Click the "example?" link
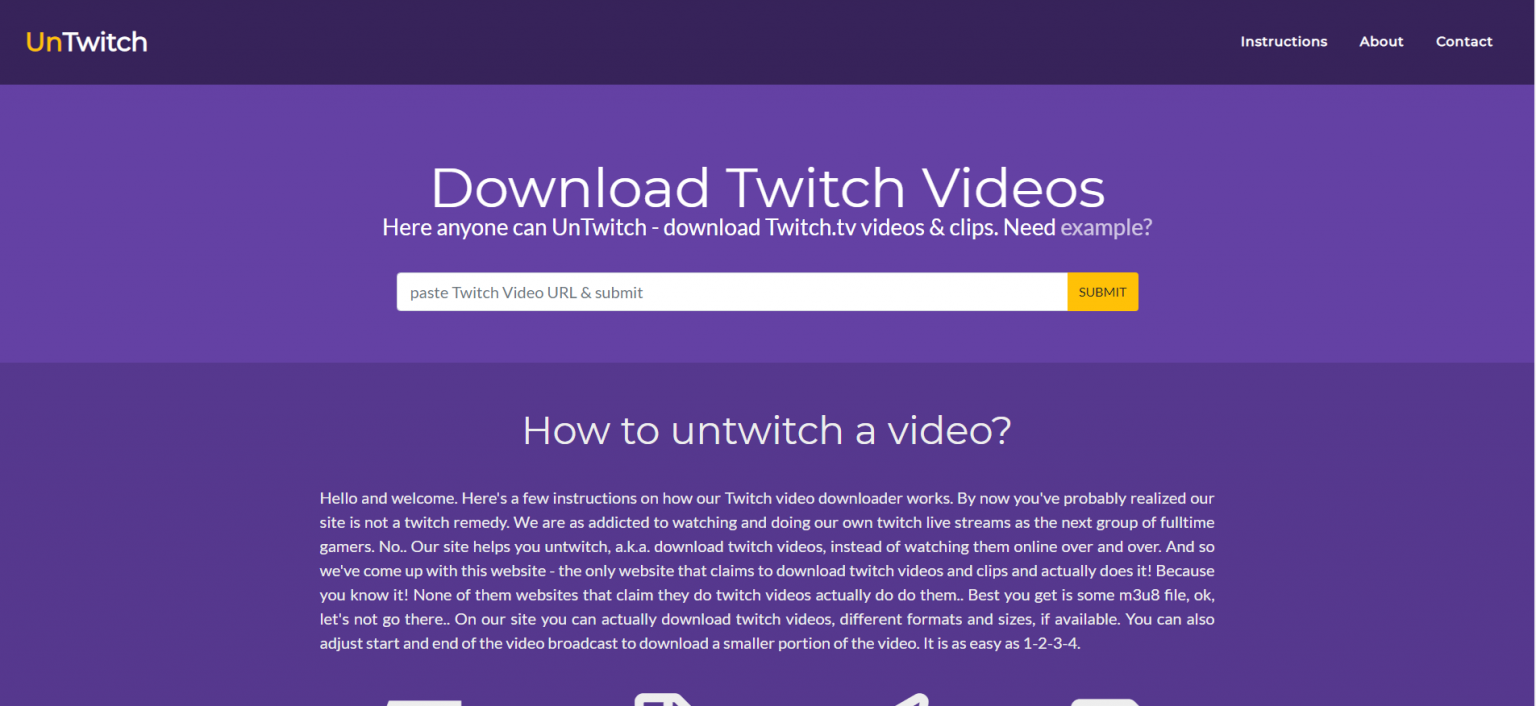The height and width of the screenshot is (706, 1536). [x=1105, y=227]
